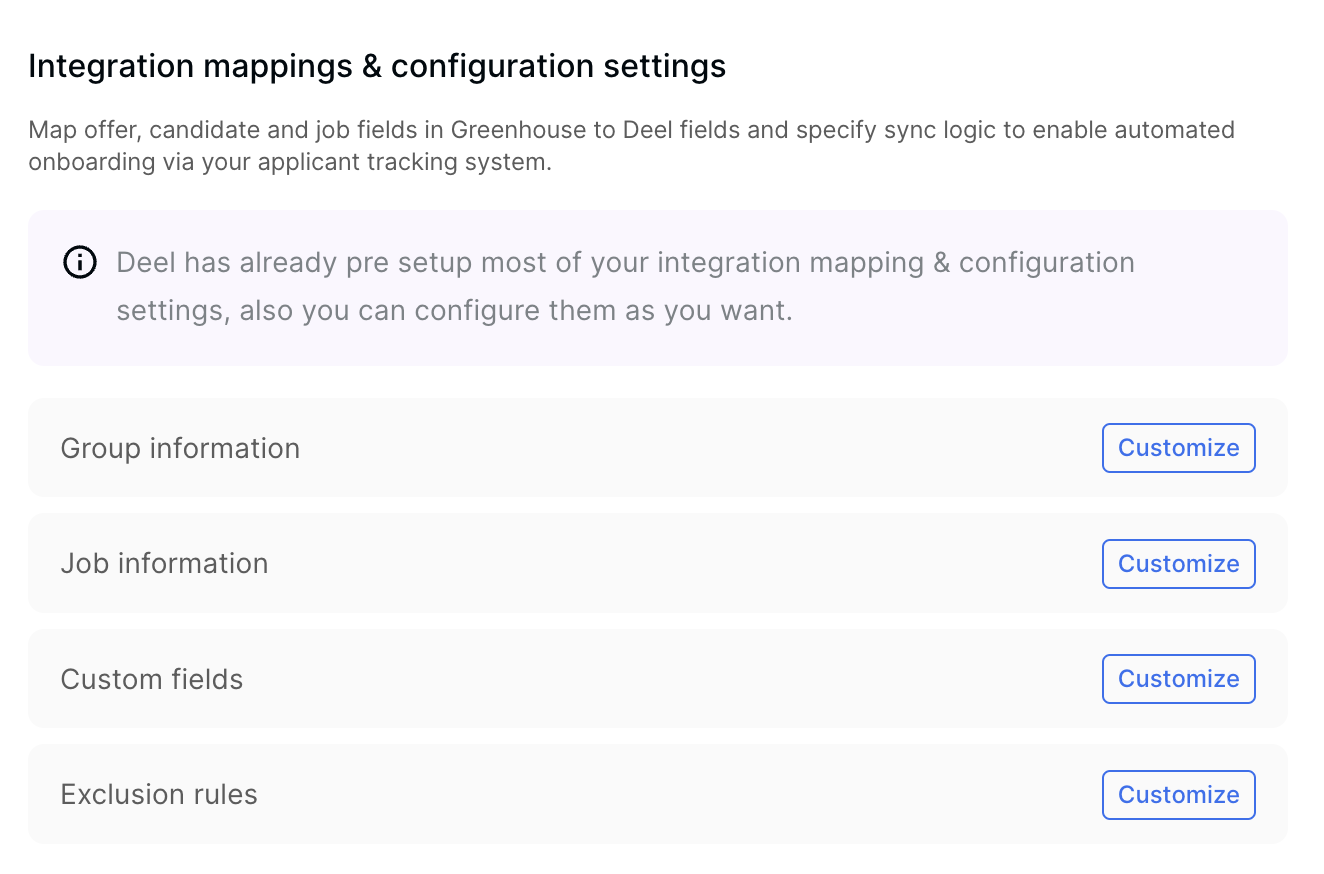The image size is (1324, 874).
Task: Click Customize for Job information
Action: pyautogui.click(x=1178, y=563)
